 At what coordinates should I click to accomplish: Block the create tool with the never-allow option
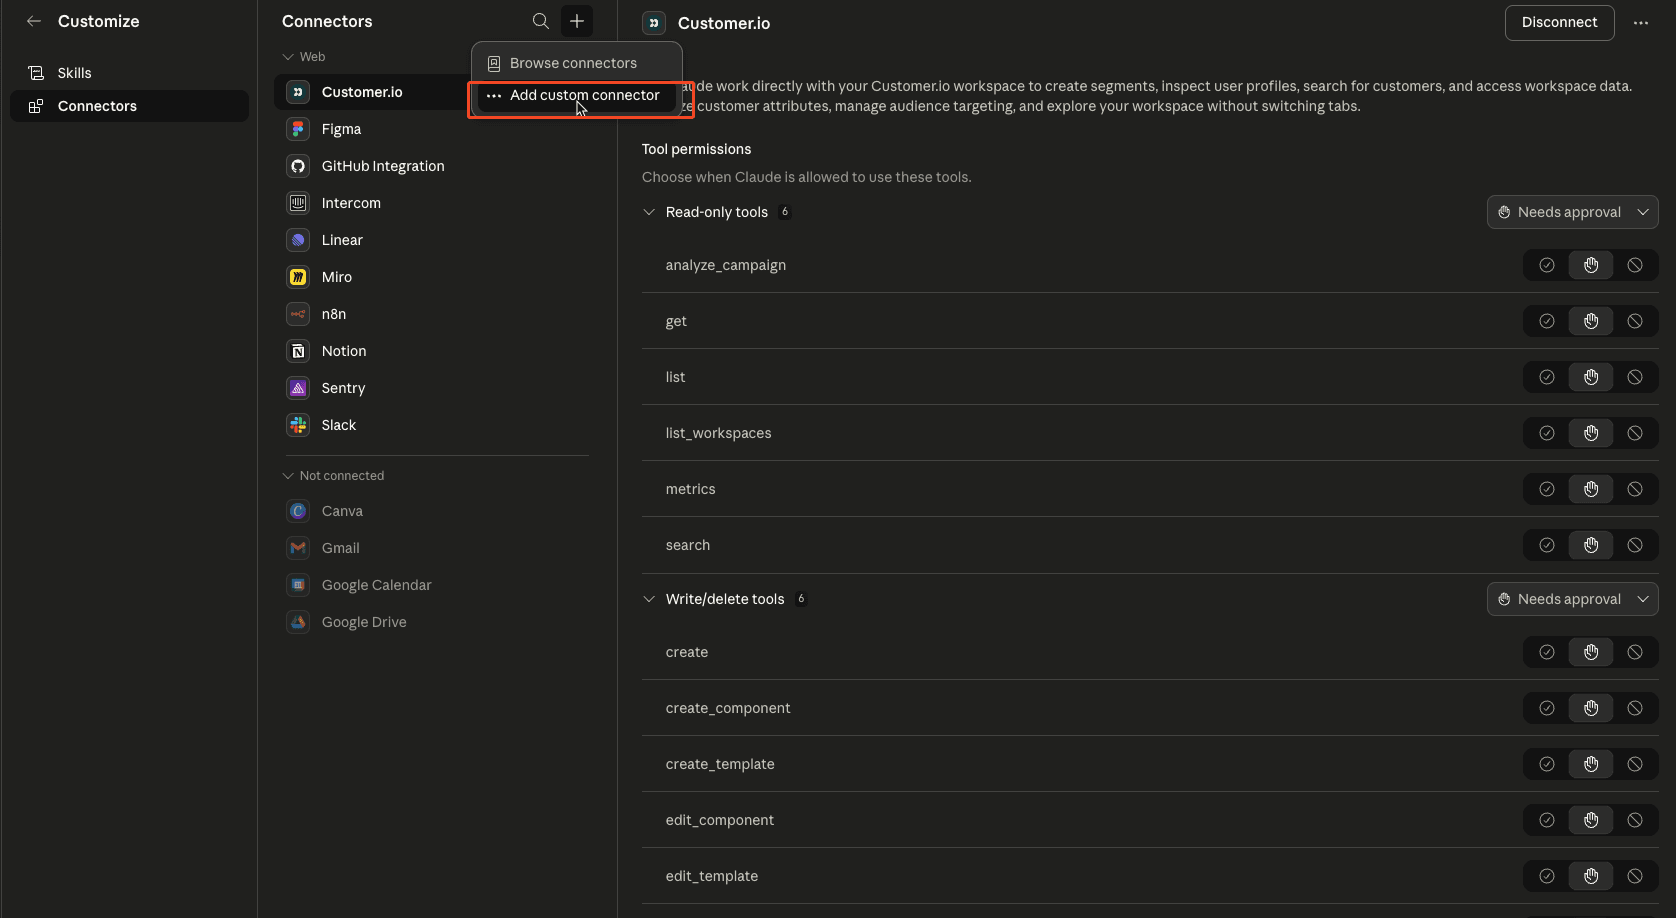click(1635, 651)
